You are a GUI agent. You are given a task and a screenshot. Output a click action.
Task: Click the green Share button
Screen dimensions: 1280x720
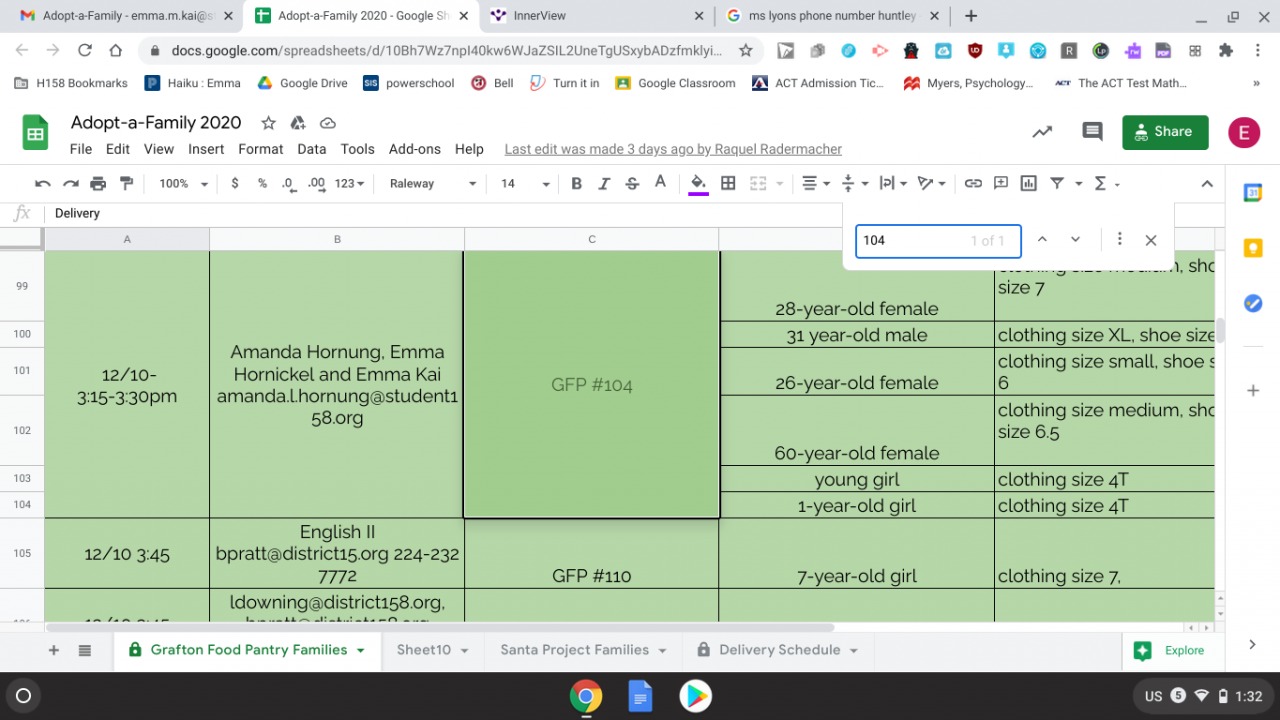coord(1164,132)
